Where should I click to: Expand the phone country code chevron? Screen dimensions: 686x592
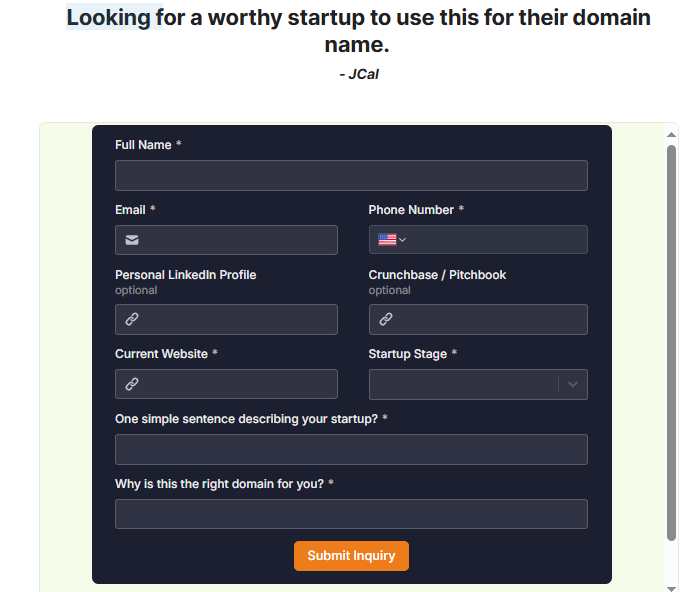tap(402, 240)
